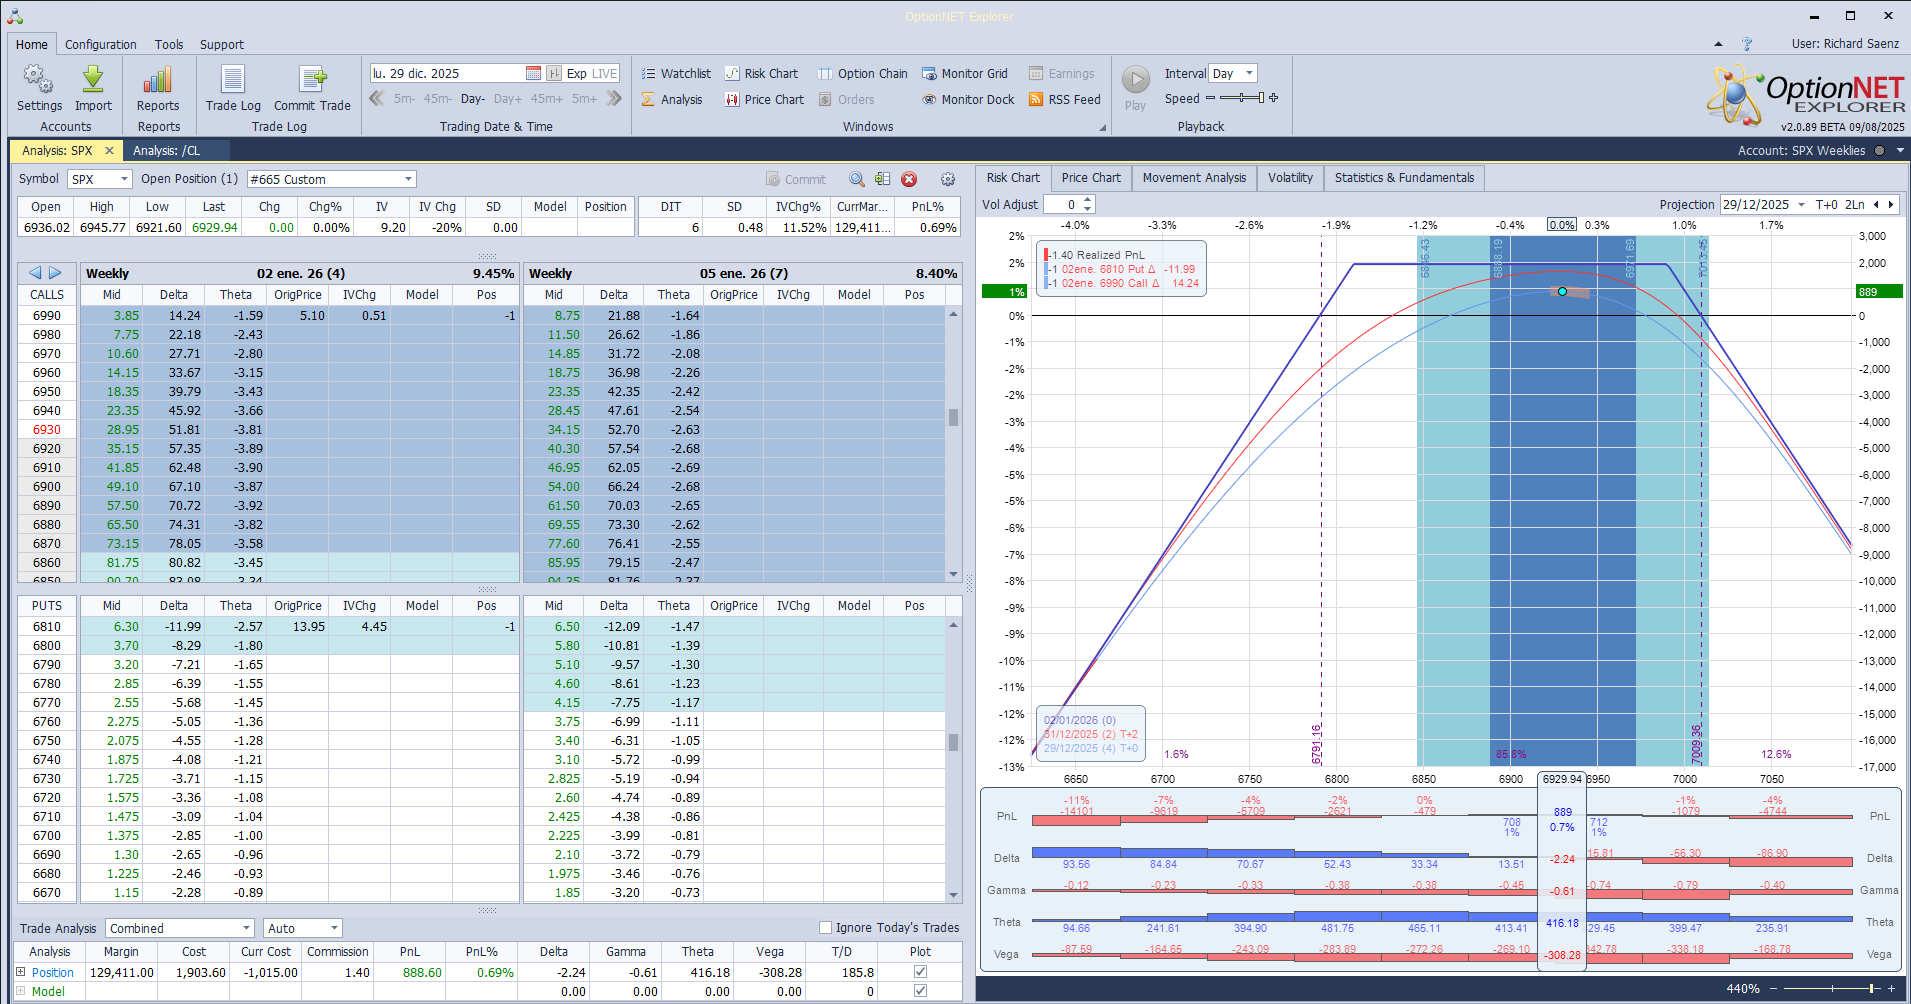
Task: Toggle Ignore Today's Trades checkbox
Action: [x=825, y=928]
